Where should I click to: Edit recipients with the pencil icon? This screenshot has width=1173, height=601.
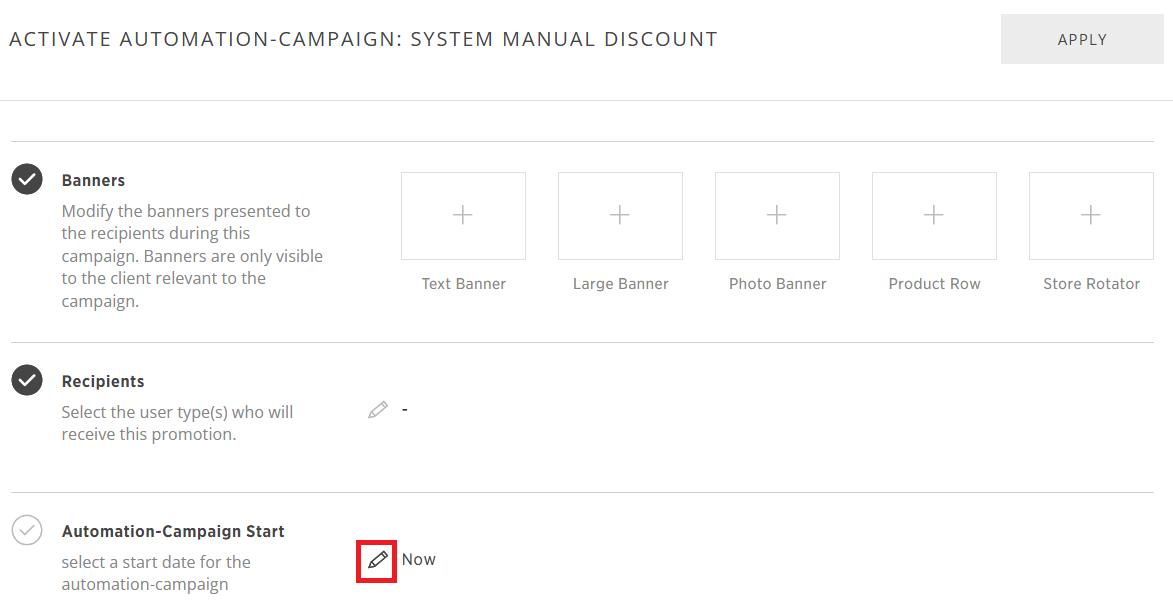click(378, 409)
